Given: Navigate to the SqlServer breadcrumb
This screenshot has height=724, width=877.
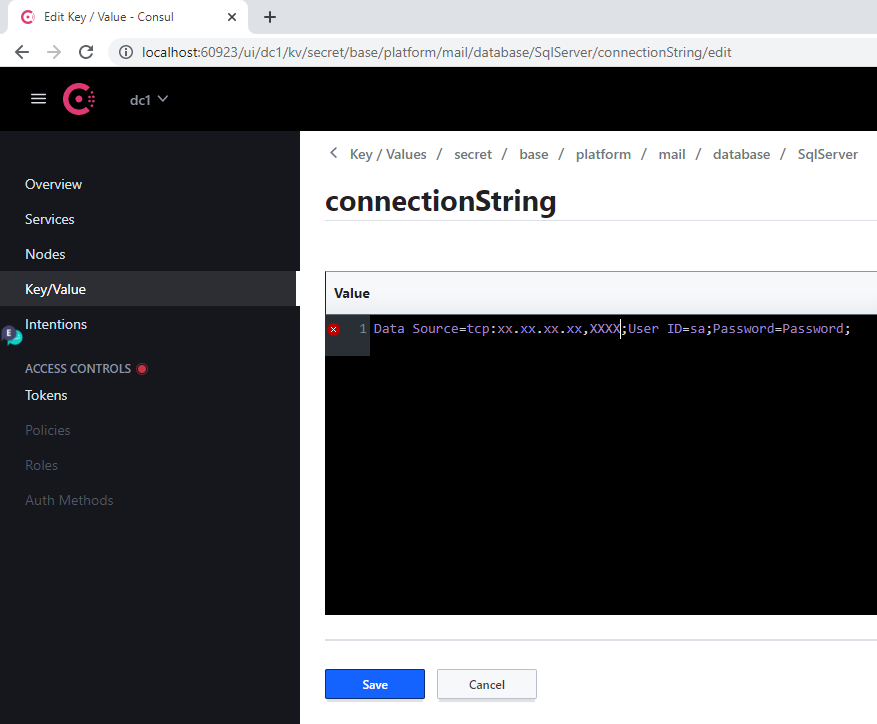Looking at the screenshot, I should pos(827,153).
